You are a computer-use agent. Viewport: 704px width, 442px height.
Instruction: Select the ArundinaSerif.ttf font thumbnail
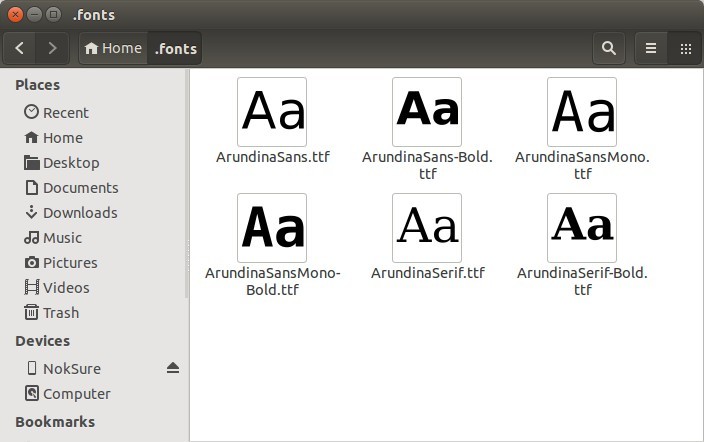tap(427, 228)
